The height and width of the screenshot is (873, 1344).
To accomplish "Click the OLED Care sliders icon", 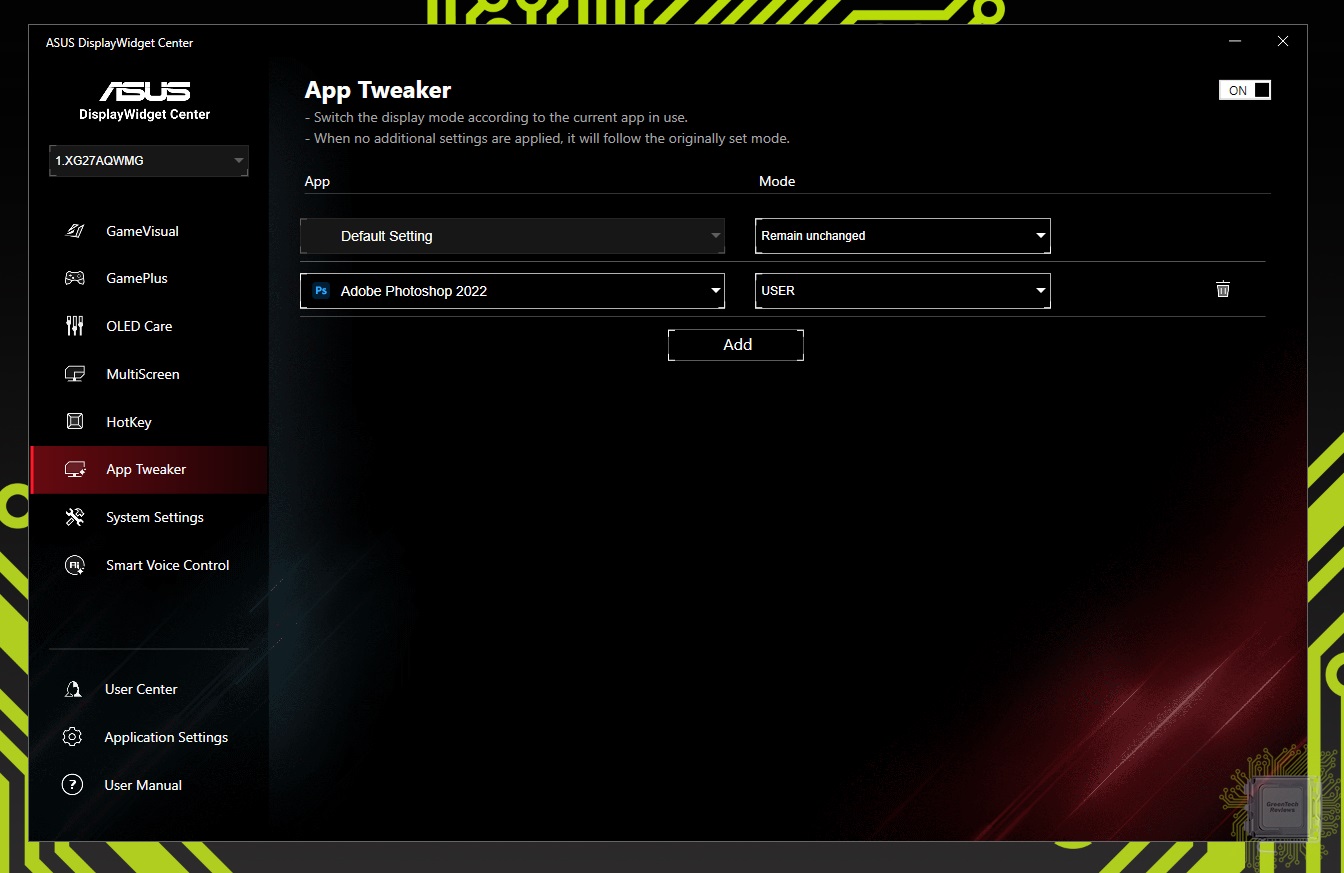I will pos(74,326).
